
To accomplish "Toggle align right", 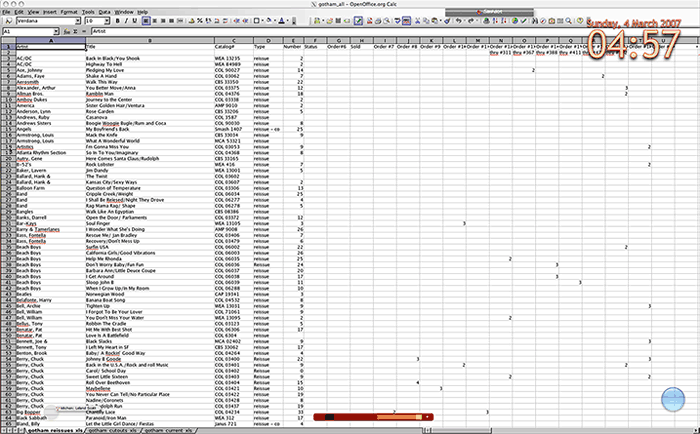I will tap(163, 21).
